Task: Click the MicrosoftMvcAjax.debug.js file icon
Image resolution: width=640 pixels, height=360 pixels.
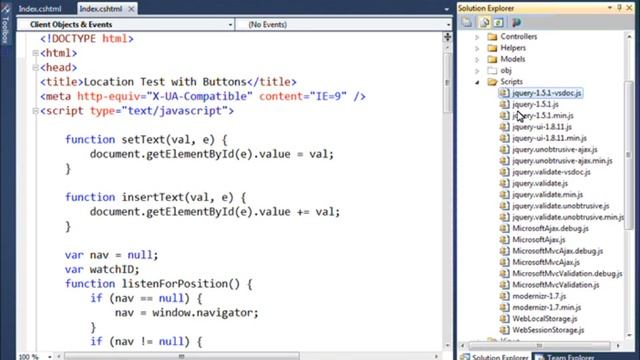Action: (504, 251)
